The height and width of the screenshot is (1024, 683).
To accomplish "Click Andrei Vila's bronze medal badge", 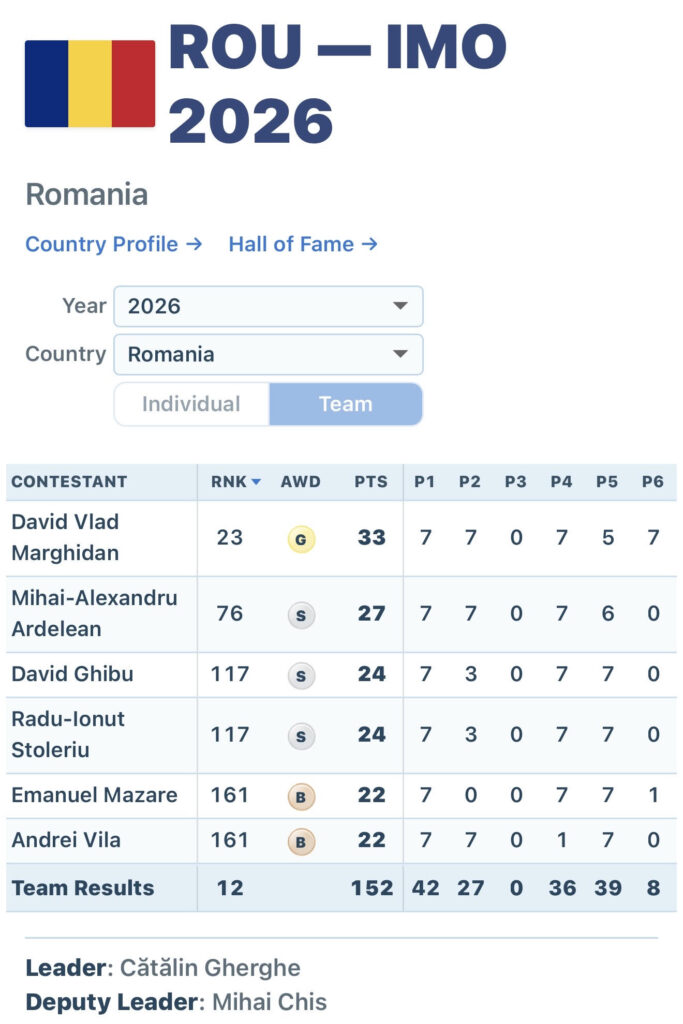I will tap(301, 842).
